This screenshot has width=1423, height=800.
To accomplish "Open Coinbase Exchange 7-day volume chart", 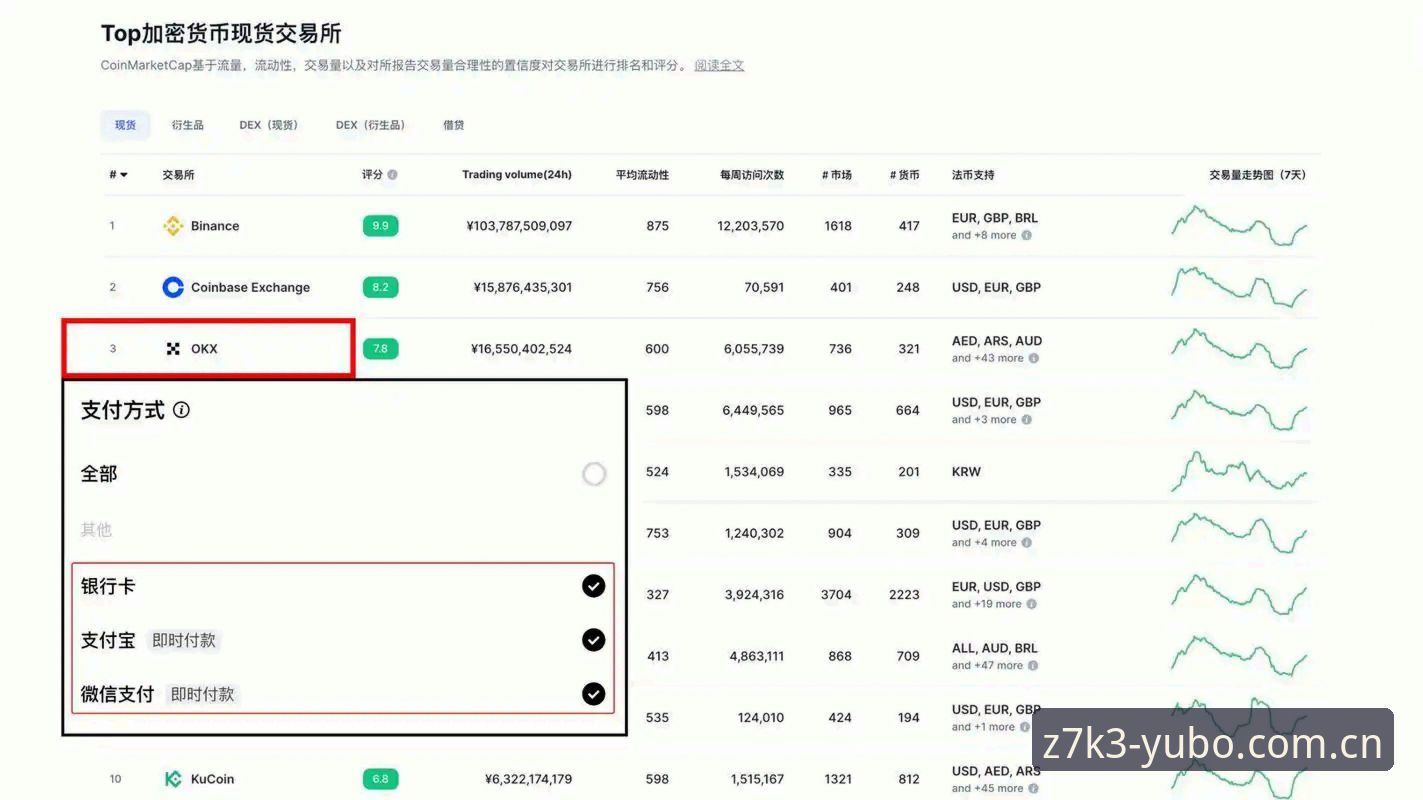I will pos(1239,287).
